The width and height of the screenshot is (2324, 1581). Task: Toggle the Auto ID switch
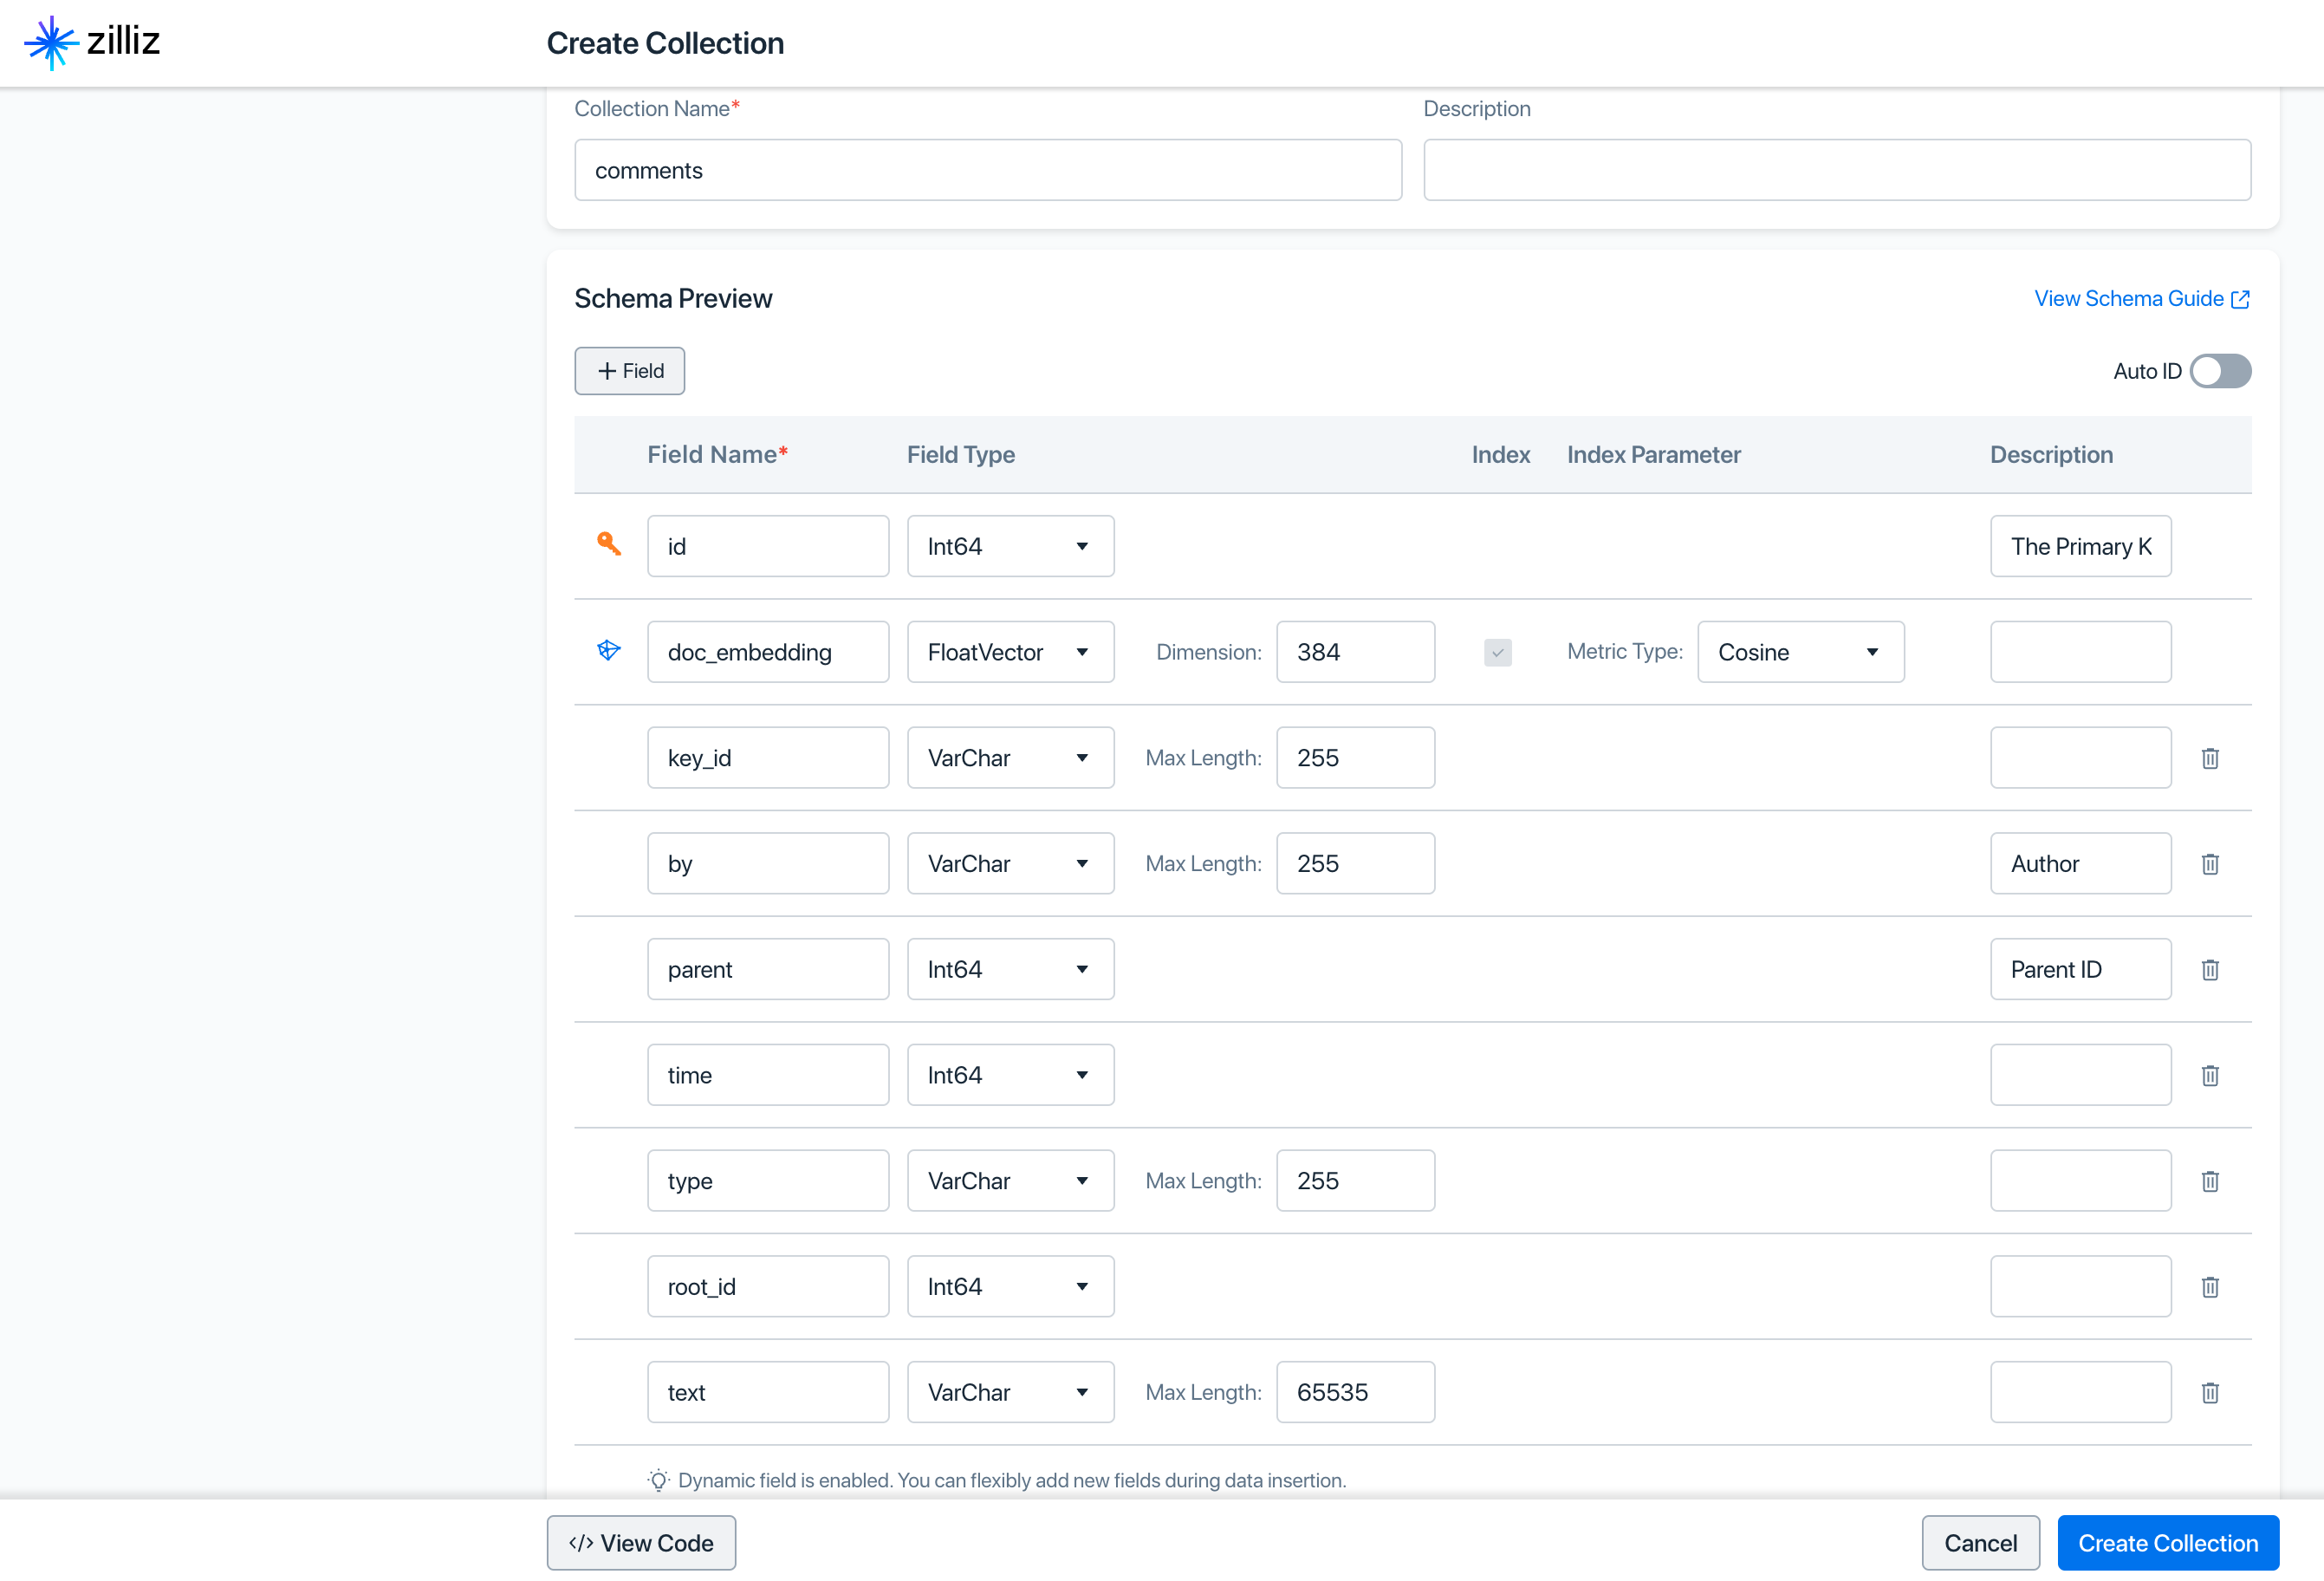pos(2220,371)
